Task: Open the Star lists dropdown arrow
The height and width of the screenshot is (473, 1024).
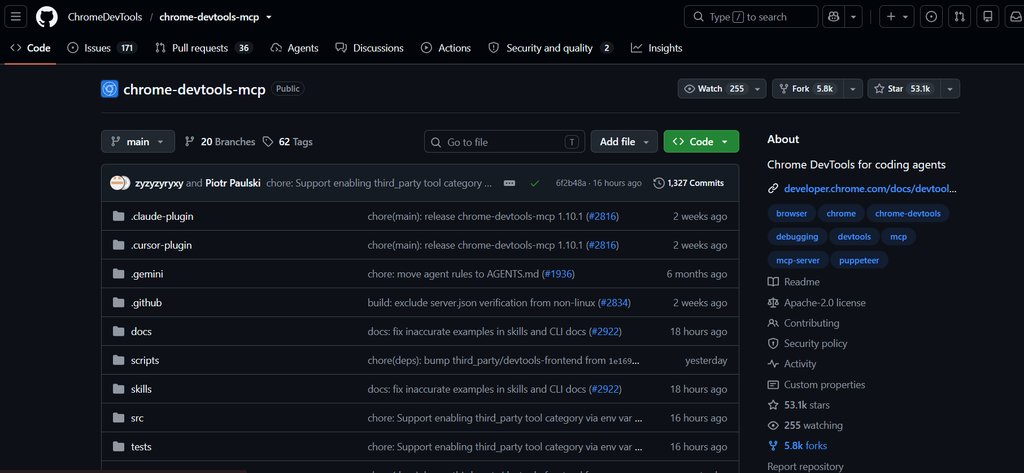Action: pos(950,89)
